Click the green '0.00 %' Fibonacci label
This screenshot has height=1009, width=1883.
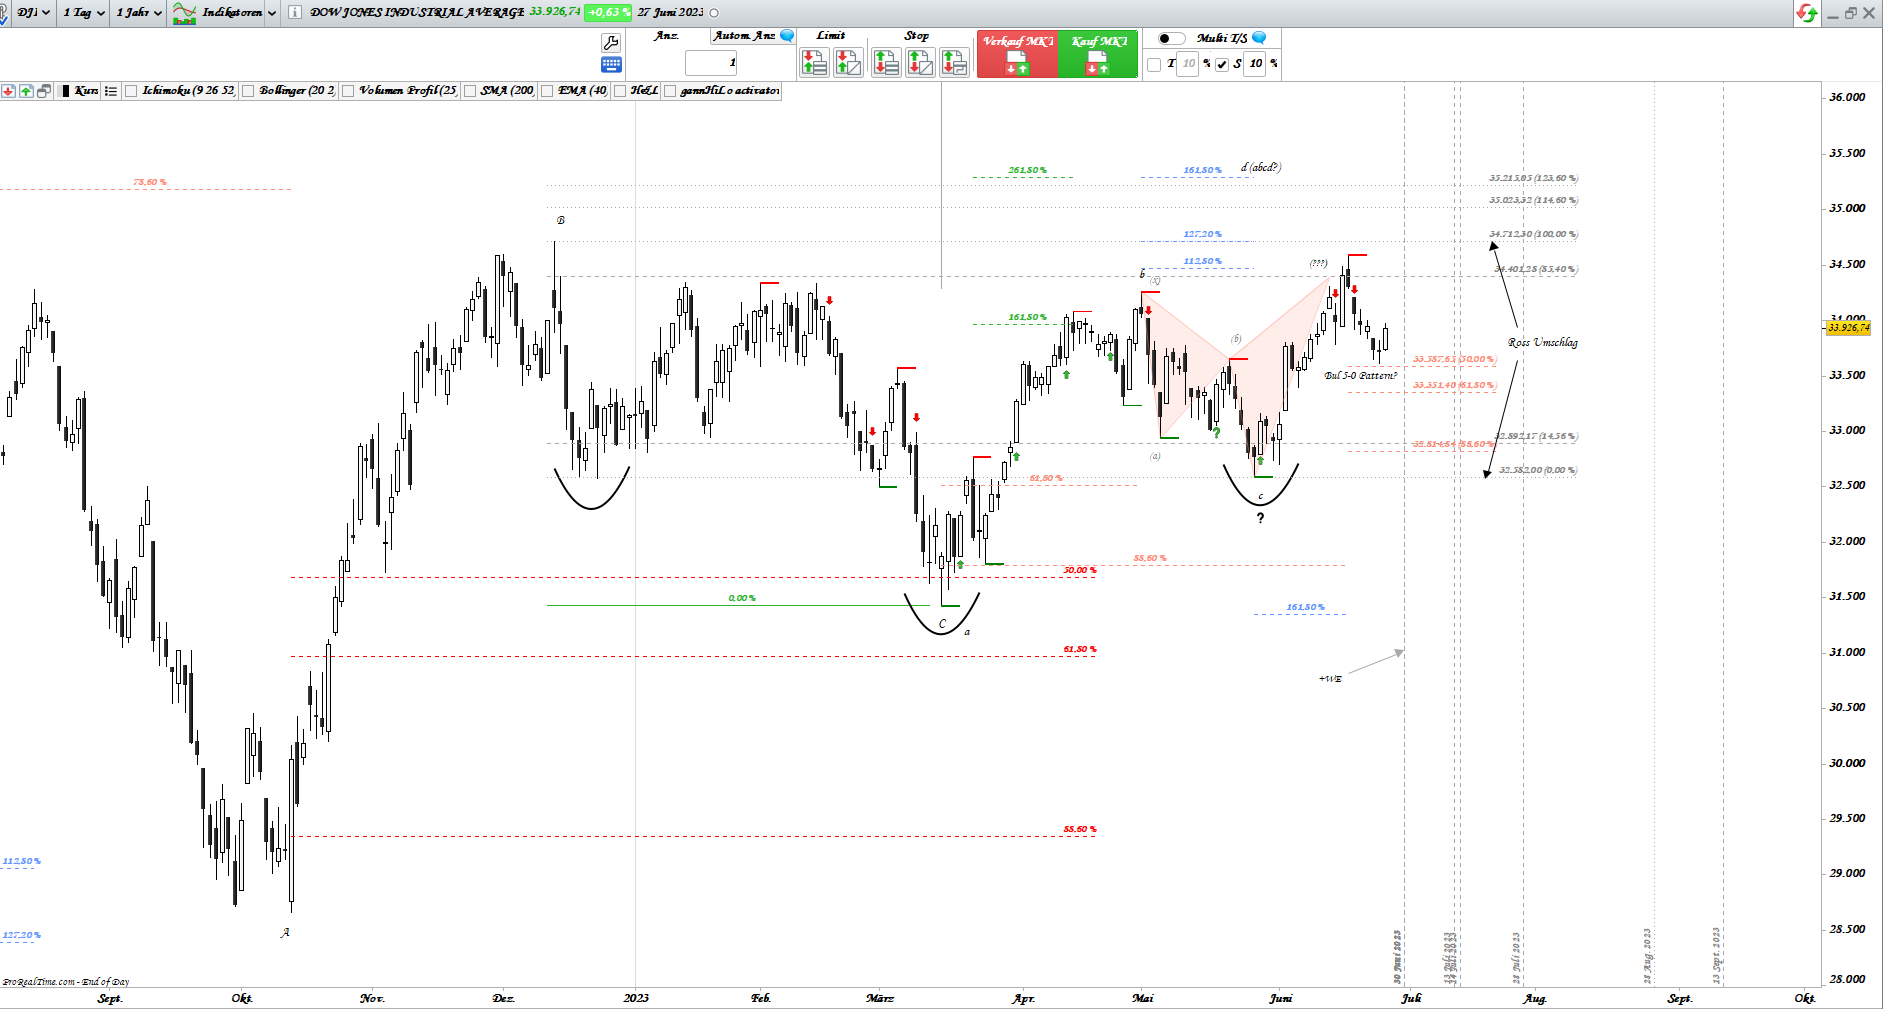click(x=742, y=598)
